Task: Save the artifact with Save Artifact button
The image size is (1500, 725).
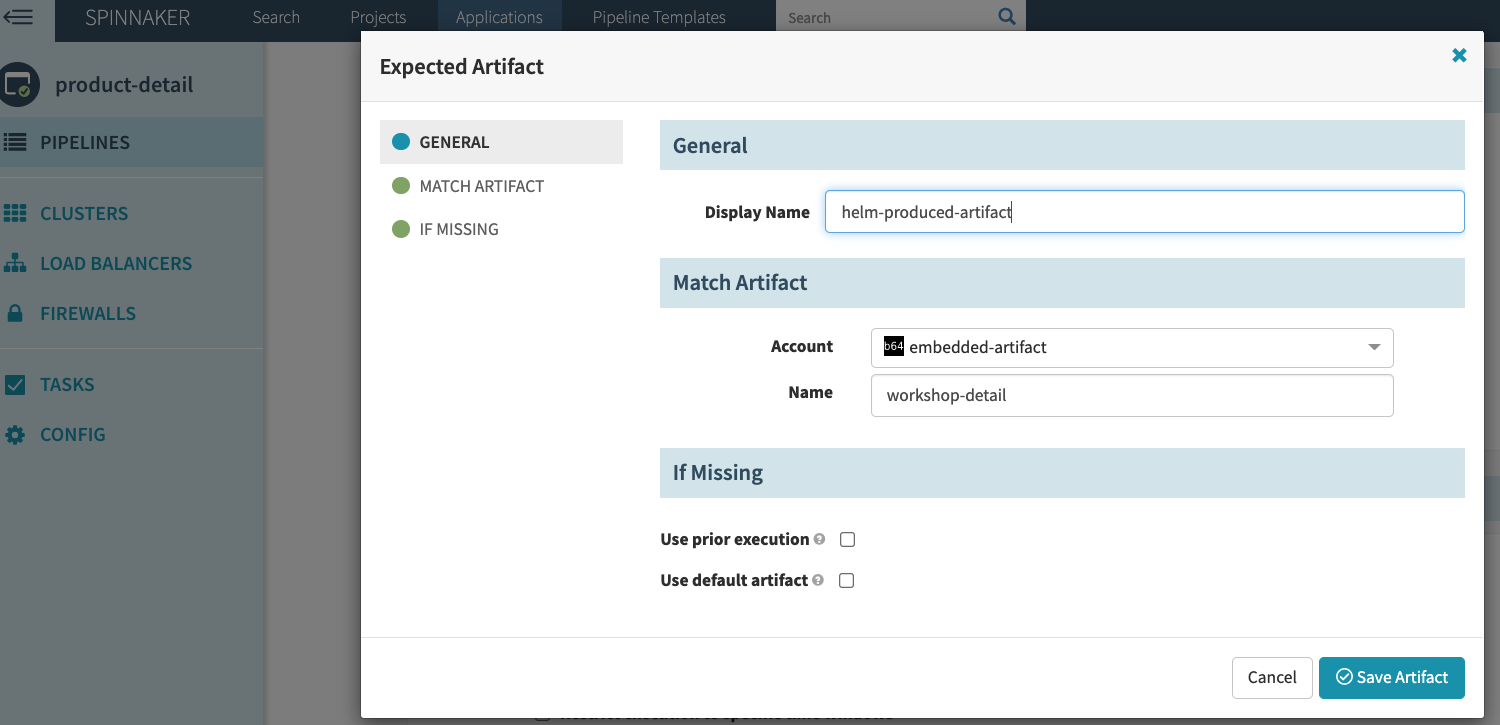Action: point(1391,677)
